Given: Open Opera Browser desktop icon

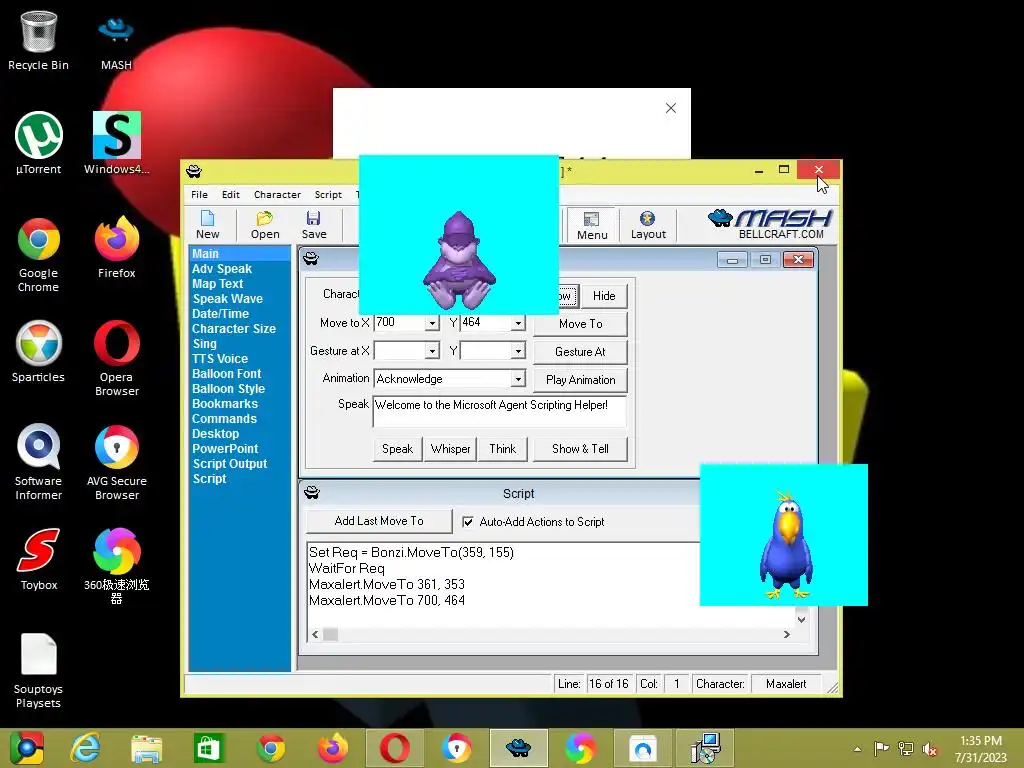Looking at the screenshot, I should [x=116, y=358].
